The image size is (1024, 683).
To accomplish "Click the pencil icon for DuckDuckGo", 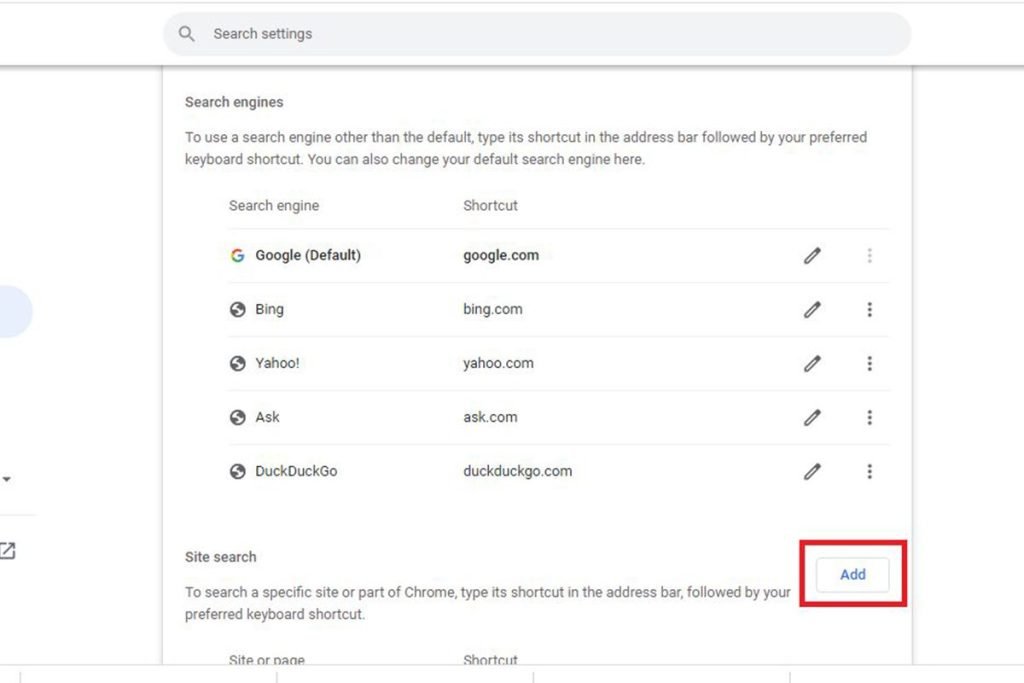I will pyautogui.click(x=812, y=471).
